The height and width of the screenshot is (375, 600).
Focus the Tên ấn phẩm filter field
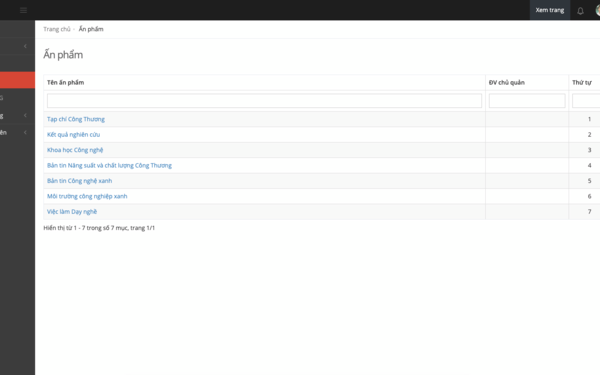[x=264, y=101]
